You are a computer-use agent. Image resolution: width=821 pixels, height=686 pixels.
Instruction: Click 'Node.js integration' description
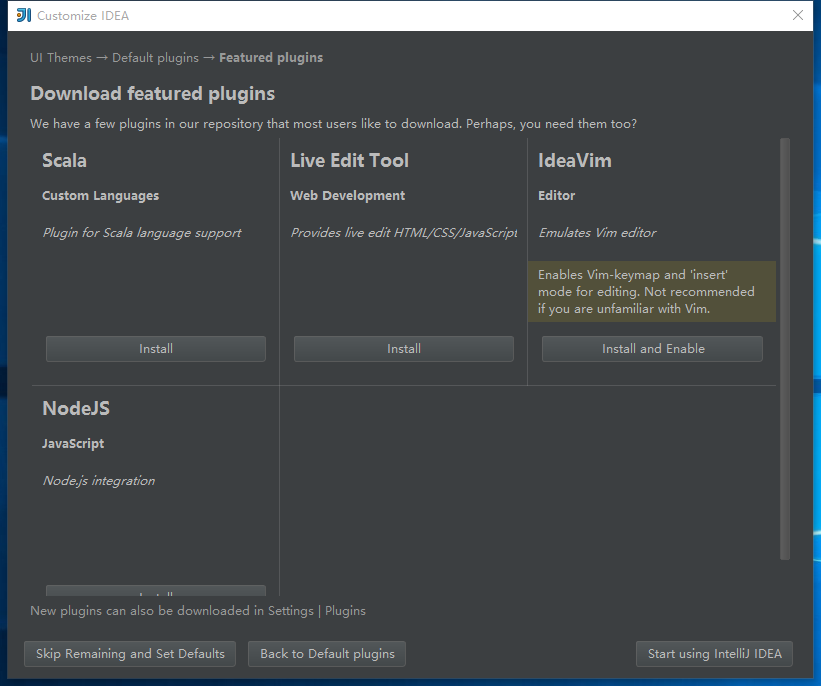pyautogui.click(x=99, y=481)
